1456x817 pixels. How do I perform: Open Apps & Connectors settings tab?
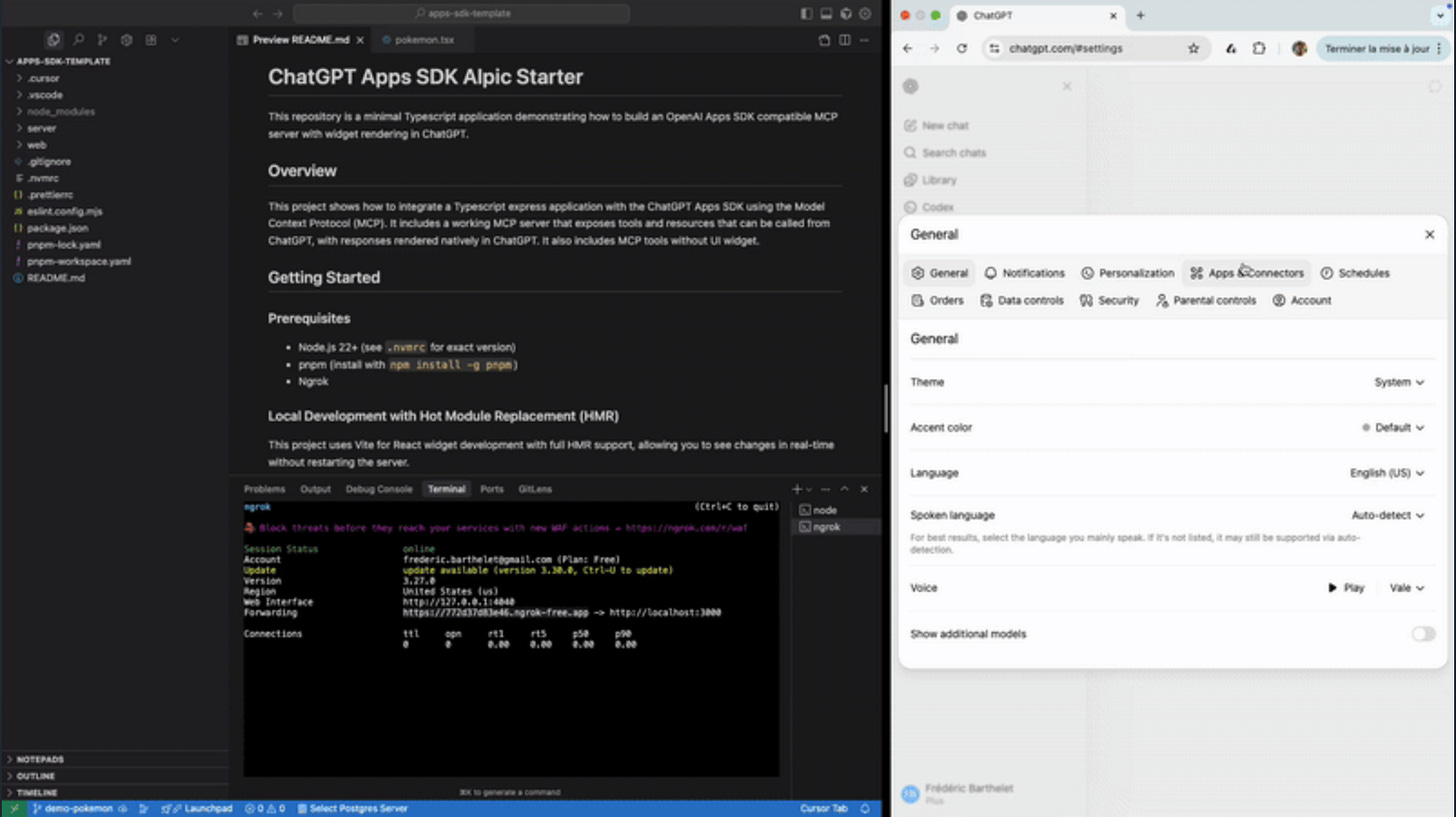coord(1247,273)
